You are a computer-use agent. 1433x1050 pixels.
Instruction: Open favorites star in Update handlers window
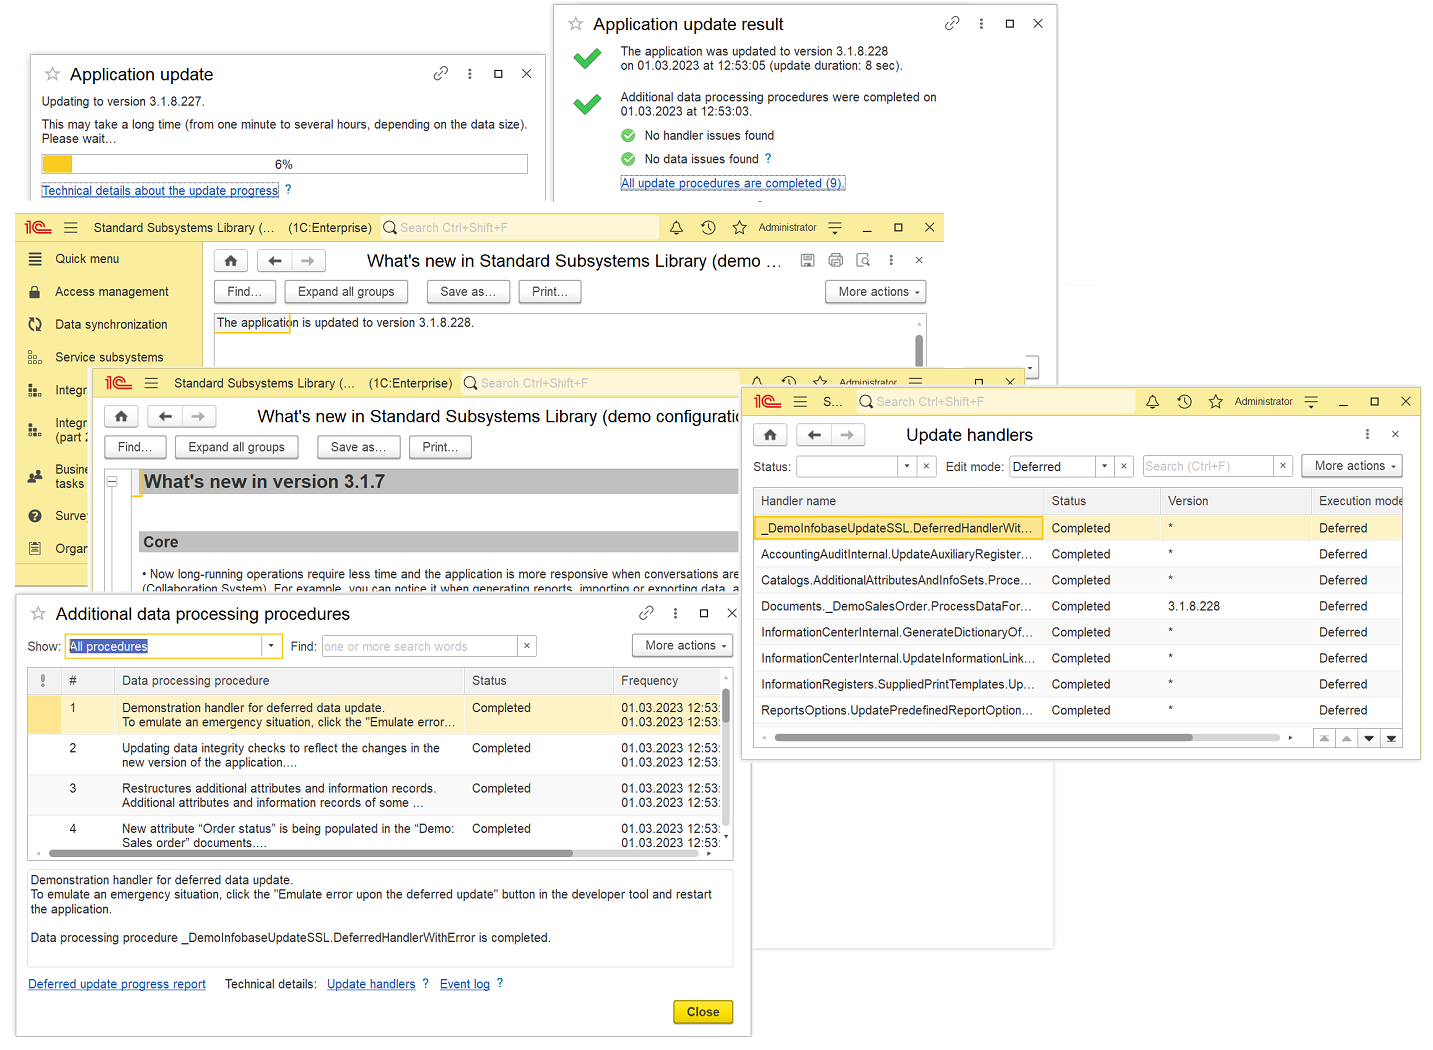[1215, 402]
